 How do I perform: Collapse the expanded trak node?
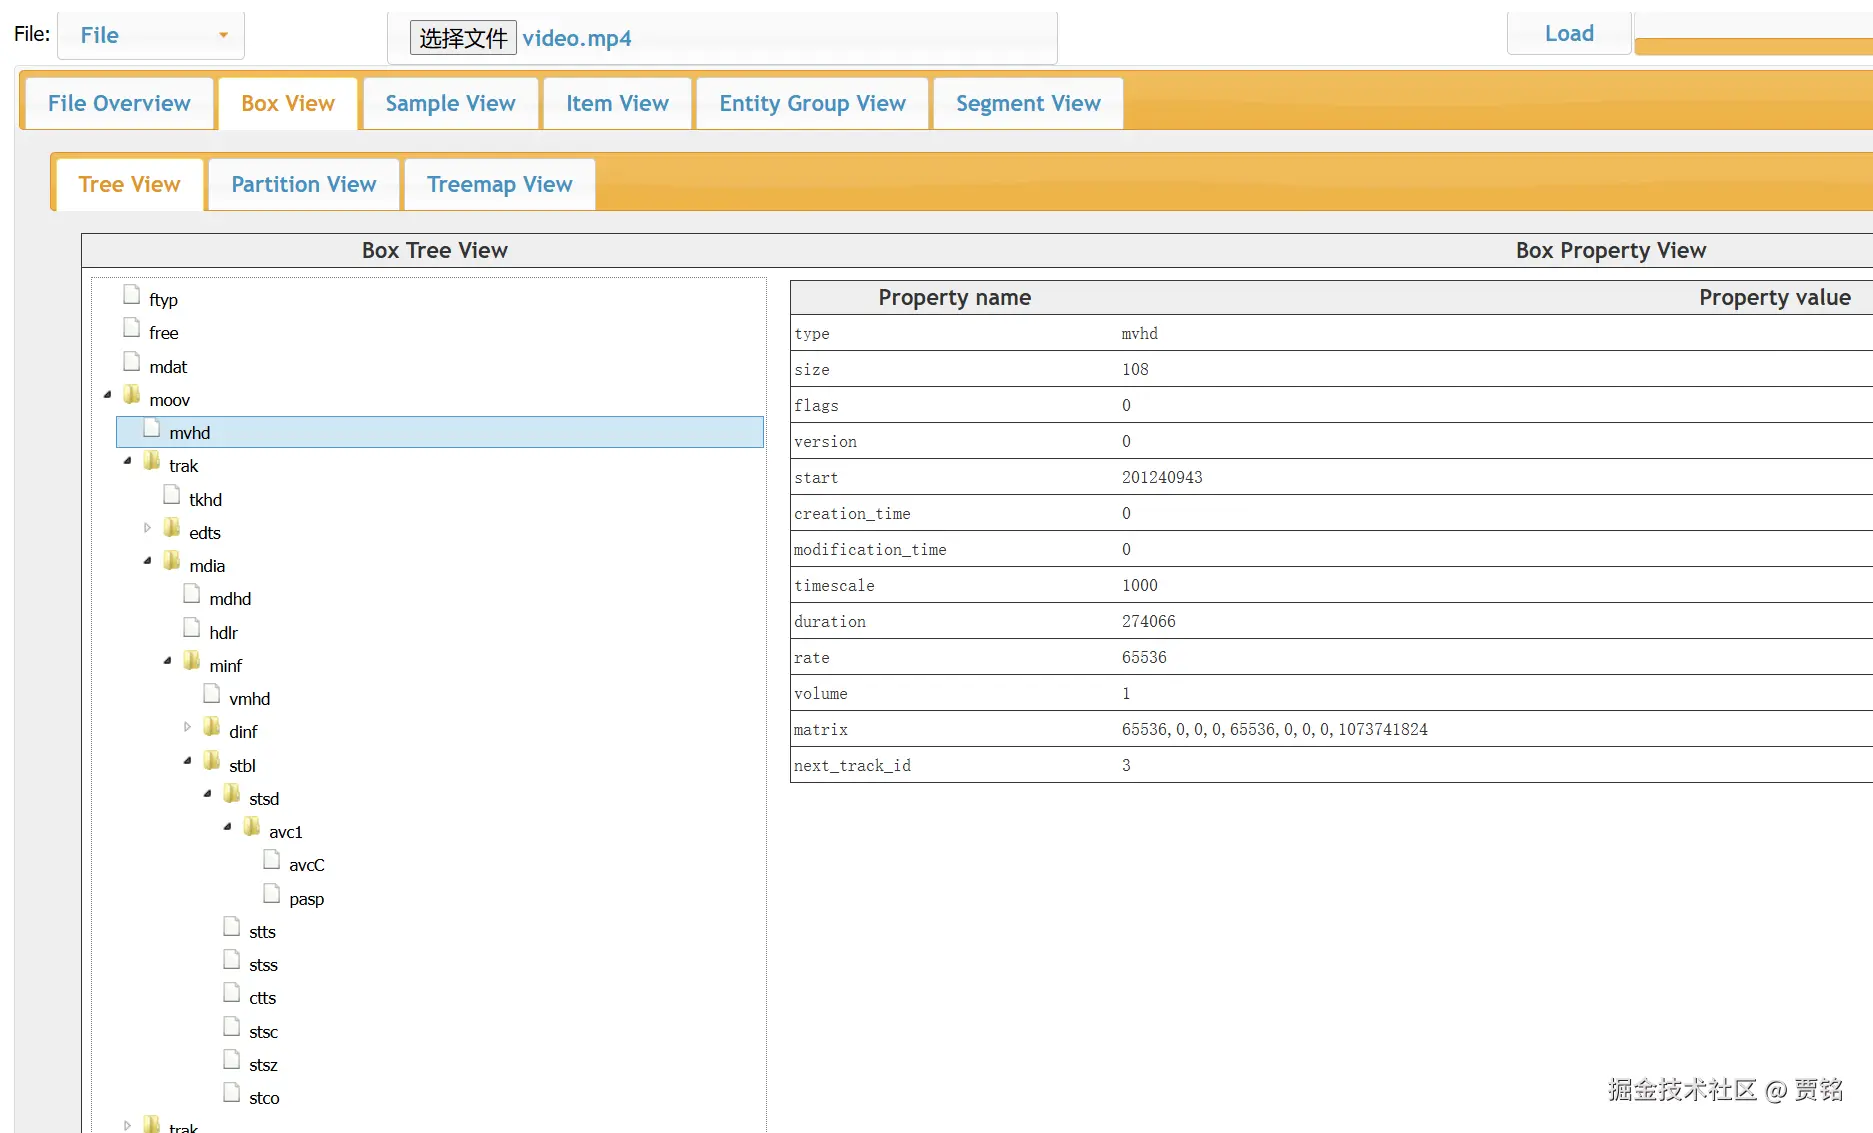point(128,461)
